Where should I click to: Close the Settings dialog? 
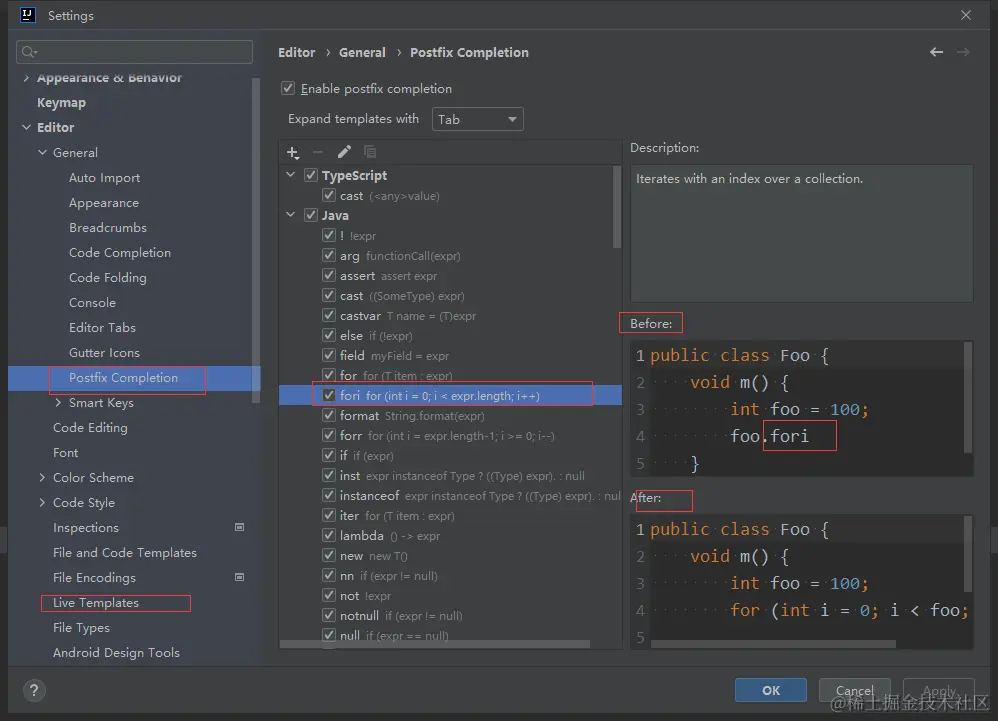click(x=966, y=15)
